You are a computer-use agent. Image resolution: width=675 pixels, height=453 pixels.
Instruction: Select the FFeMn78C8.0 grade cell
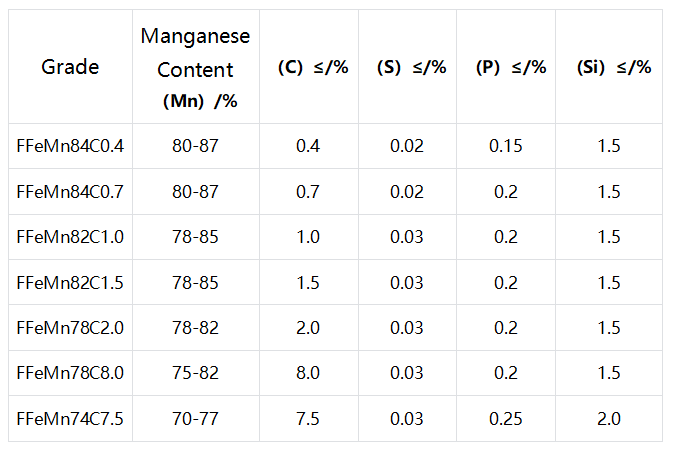[x=70, y=373]
